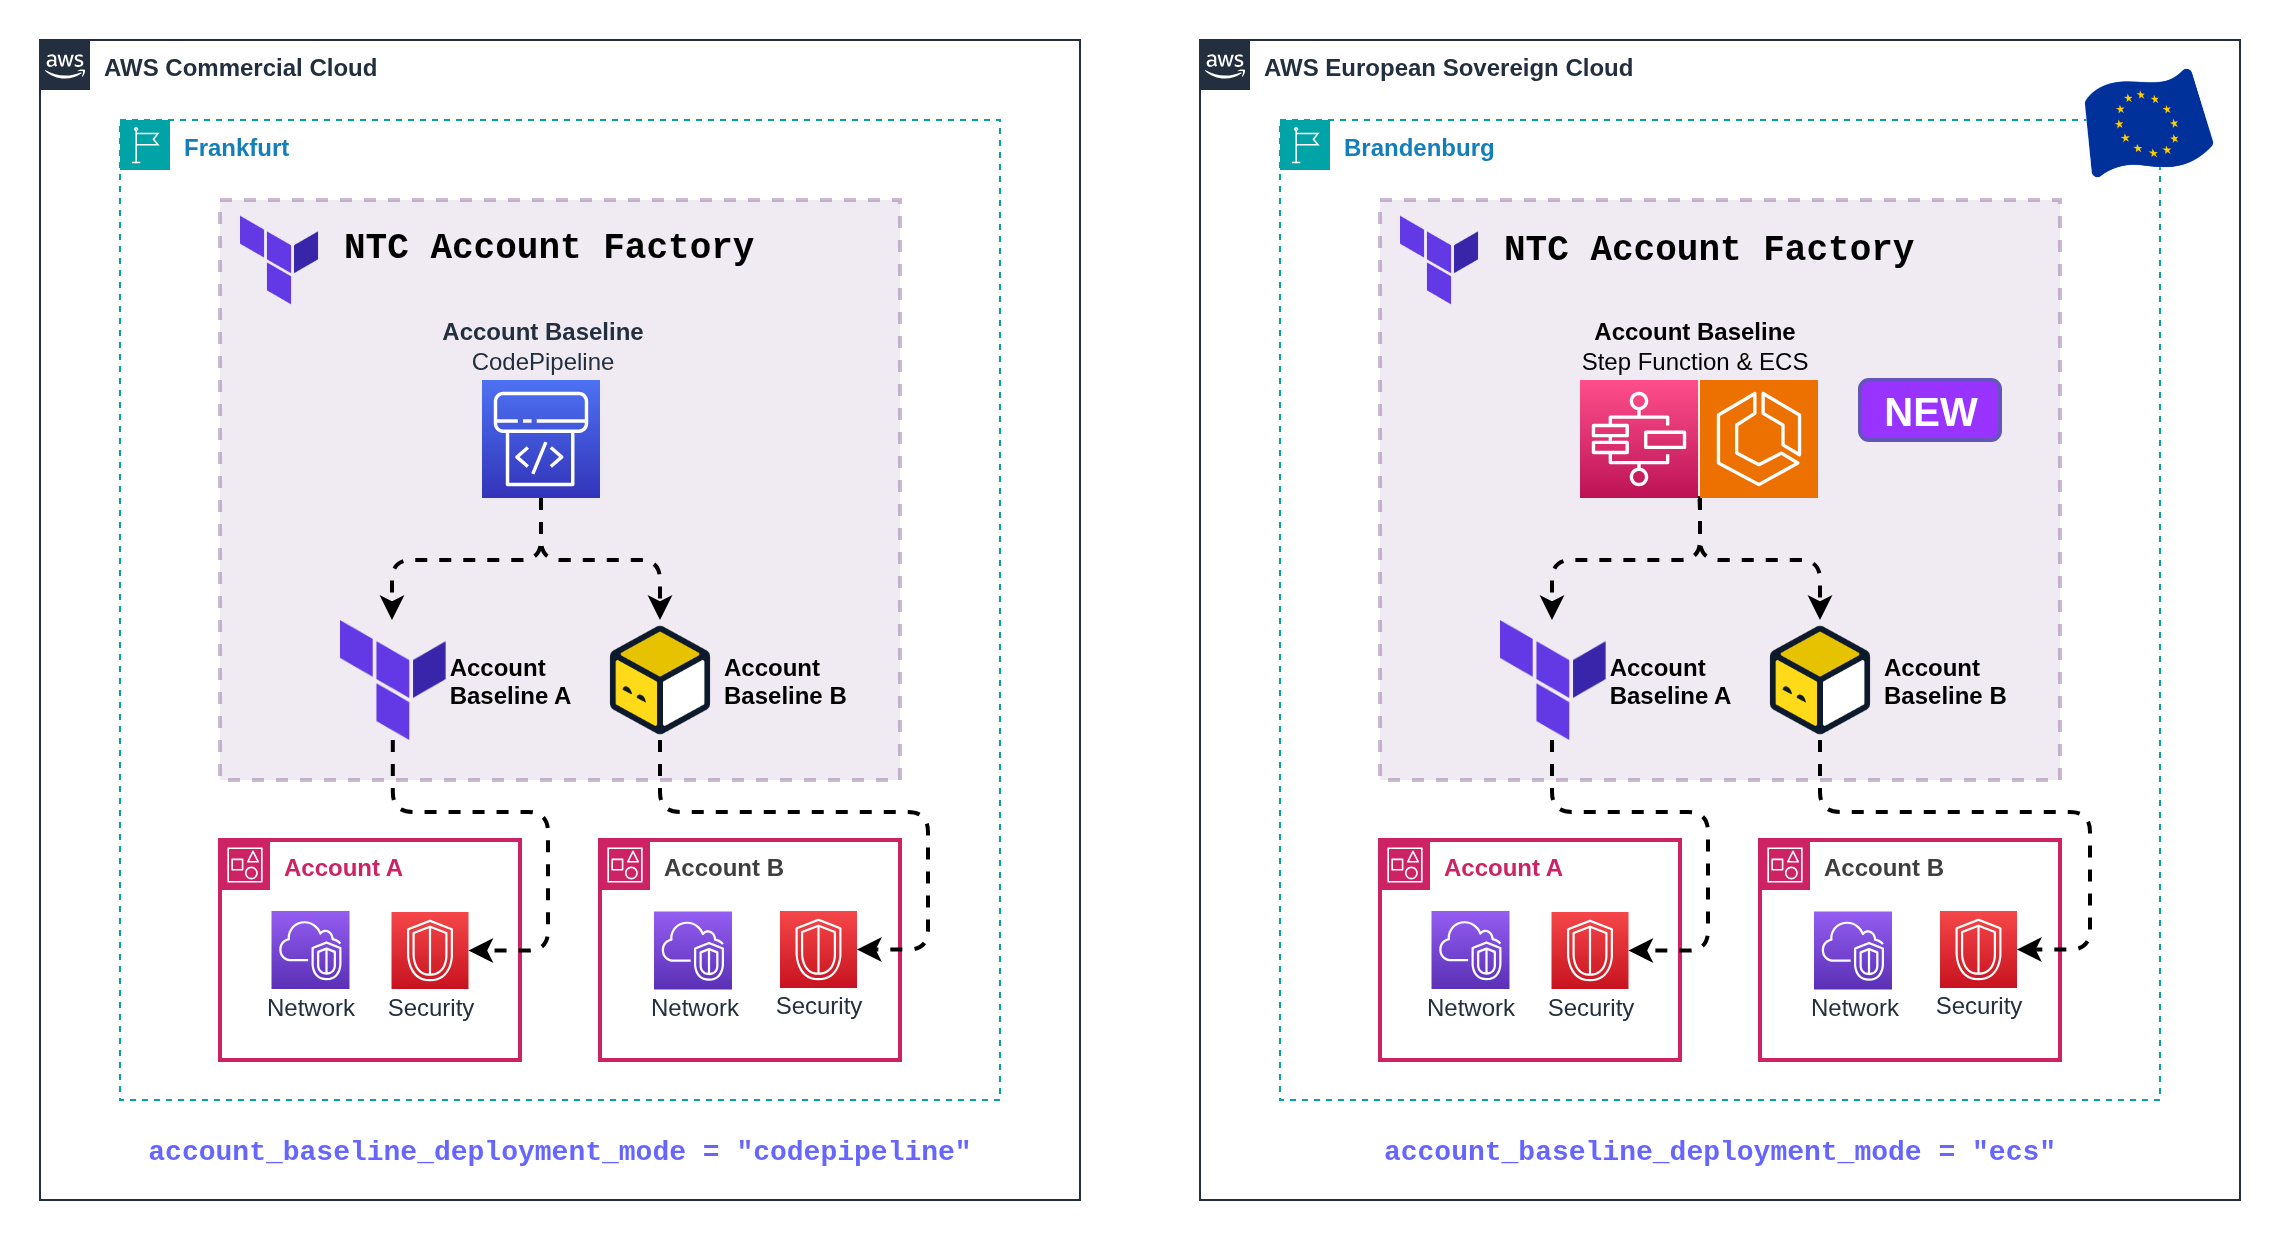Click the Brandenburg region flag icon

(x=1305, y=145)
